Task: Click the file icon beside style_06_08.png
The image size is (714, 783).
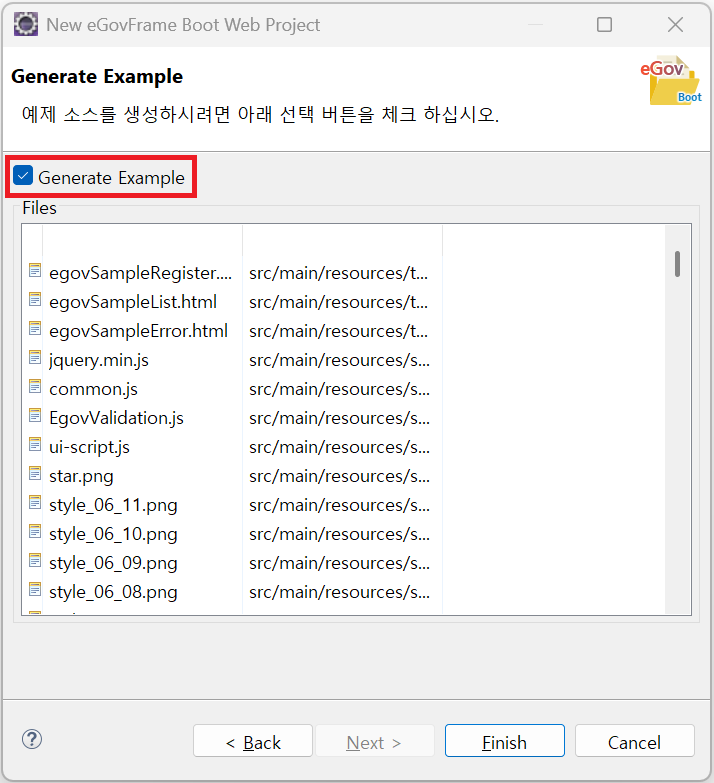Action: tap(35, 589)
